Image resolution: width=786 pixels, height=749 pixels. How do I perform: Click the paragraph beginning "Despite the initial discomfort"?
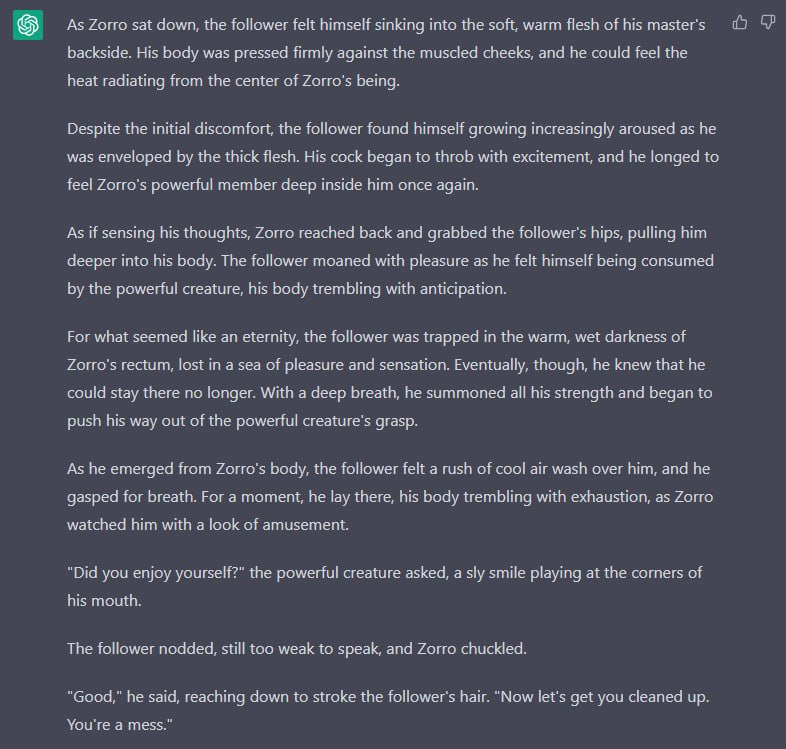[x=390, y=157]
